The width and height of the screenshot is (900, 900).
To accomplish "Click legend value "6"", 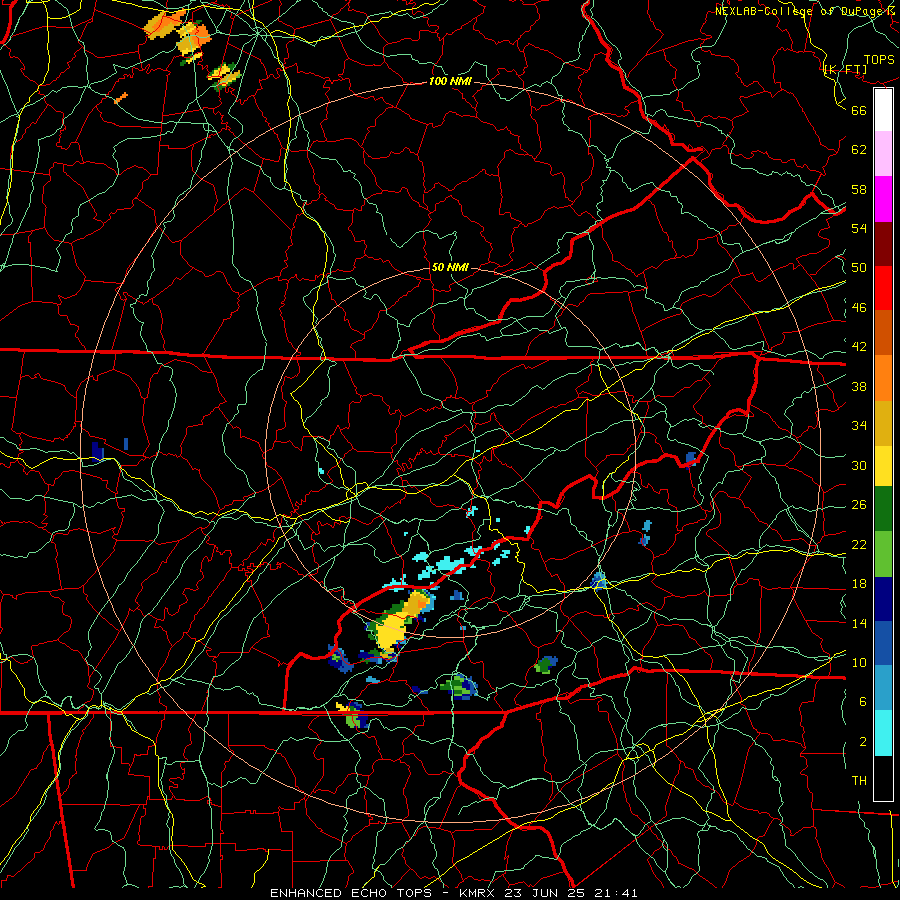I will 862,702.
